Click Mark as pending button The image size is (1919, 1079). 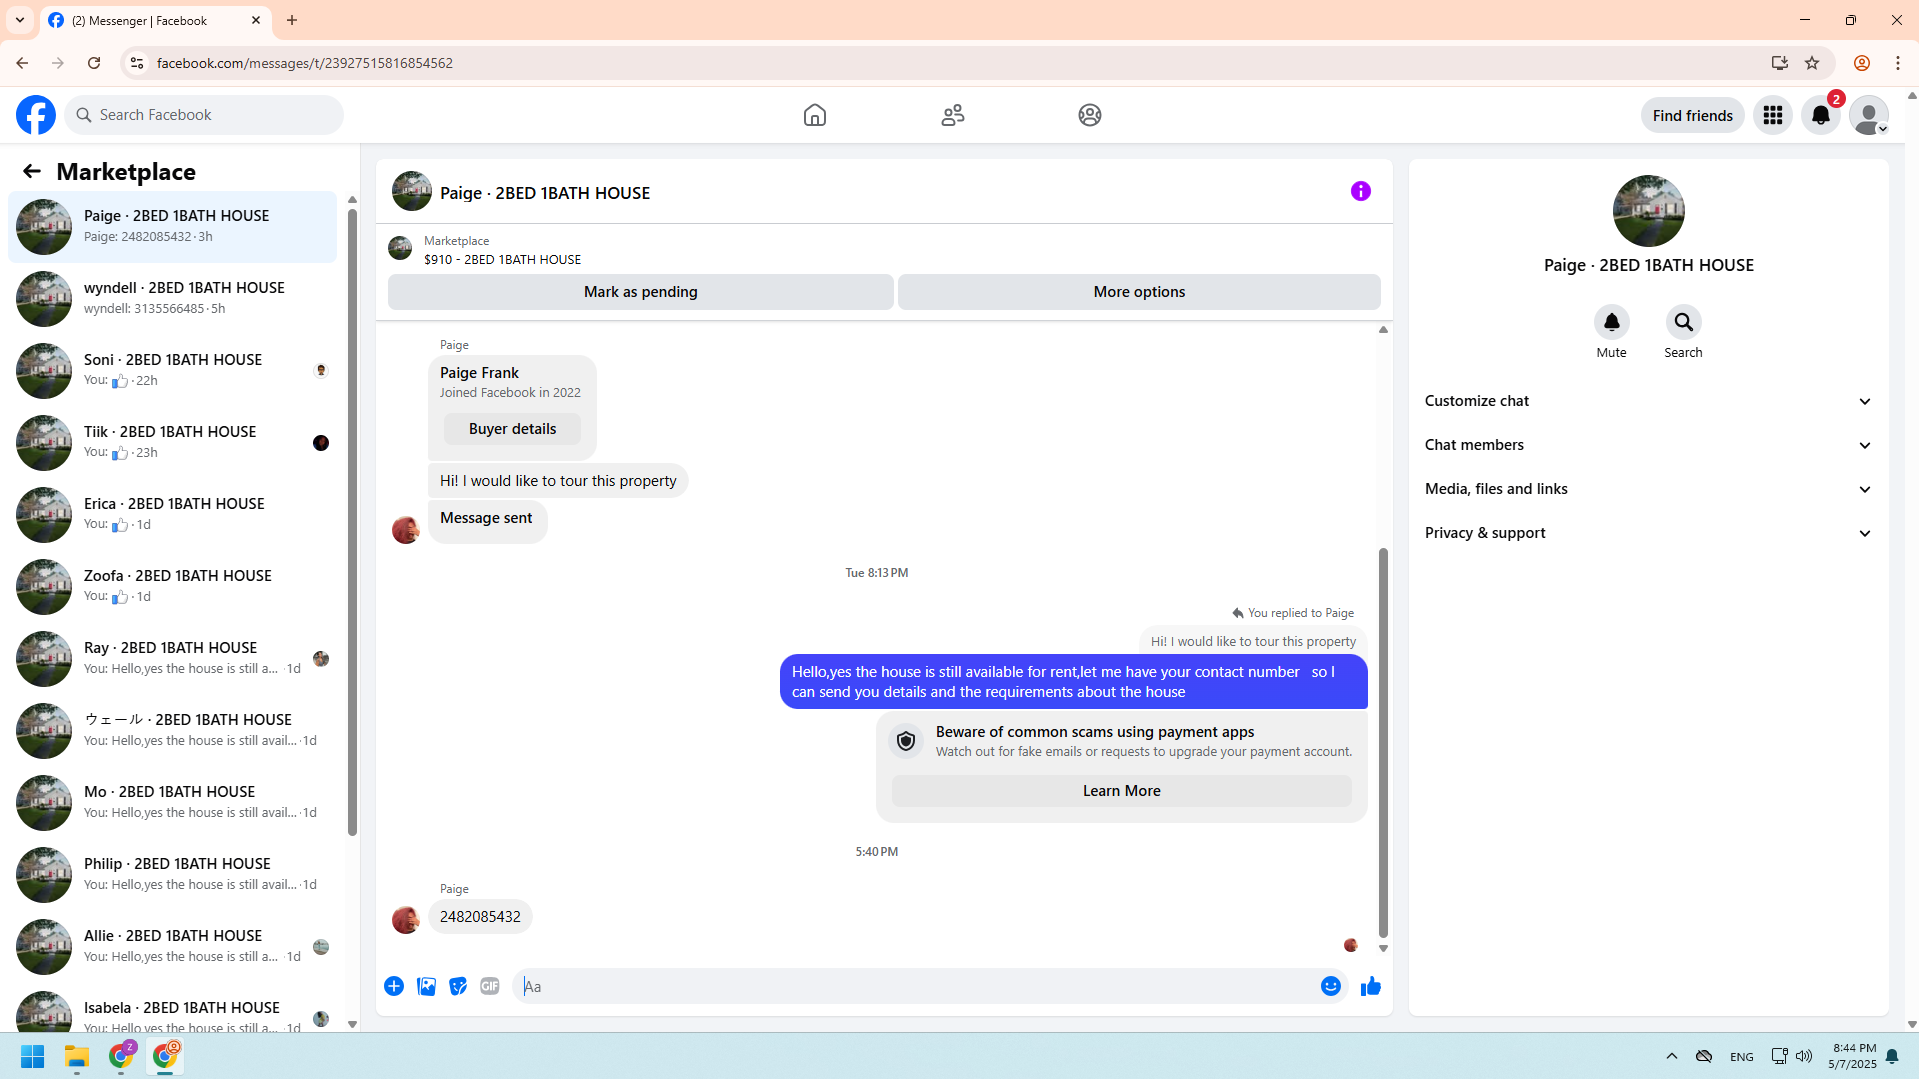641,292
